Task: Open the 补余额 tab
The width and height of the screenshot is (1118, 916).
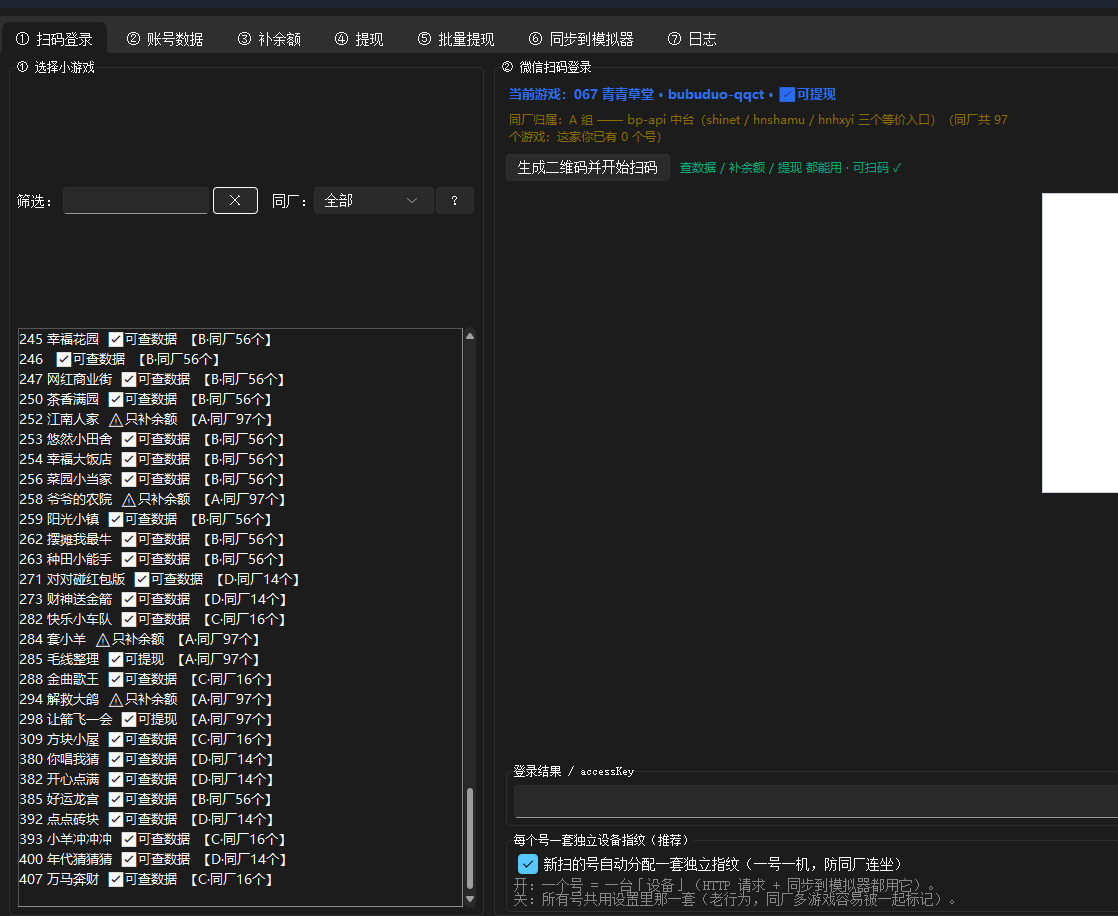Action: [x=270, y=39]
